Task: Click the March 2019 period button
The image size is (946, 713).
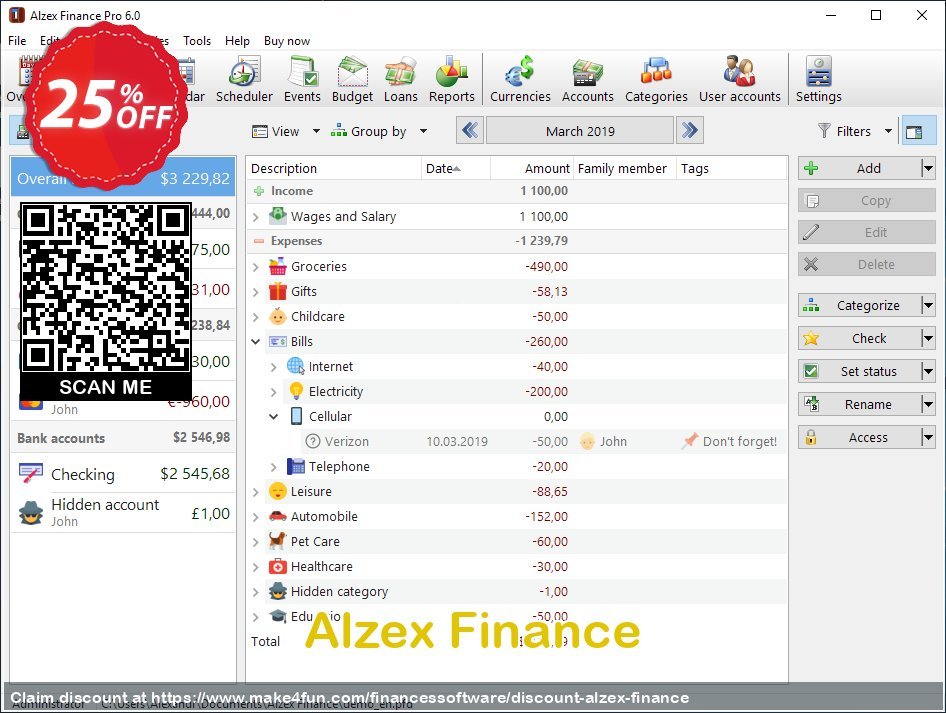Action: pyautogui.click(x=580, y=130)
